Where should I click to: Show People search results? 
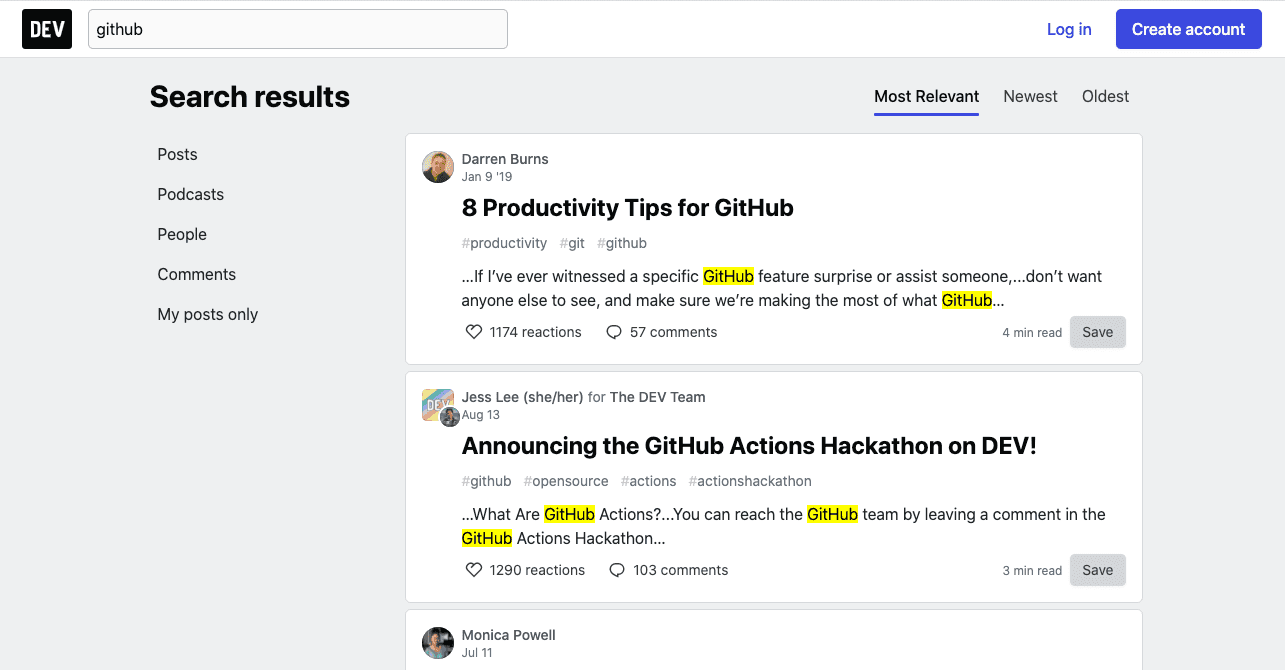pos(182,234)
